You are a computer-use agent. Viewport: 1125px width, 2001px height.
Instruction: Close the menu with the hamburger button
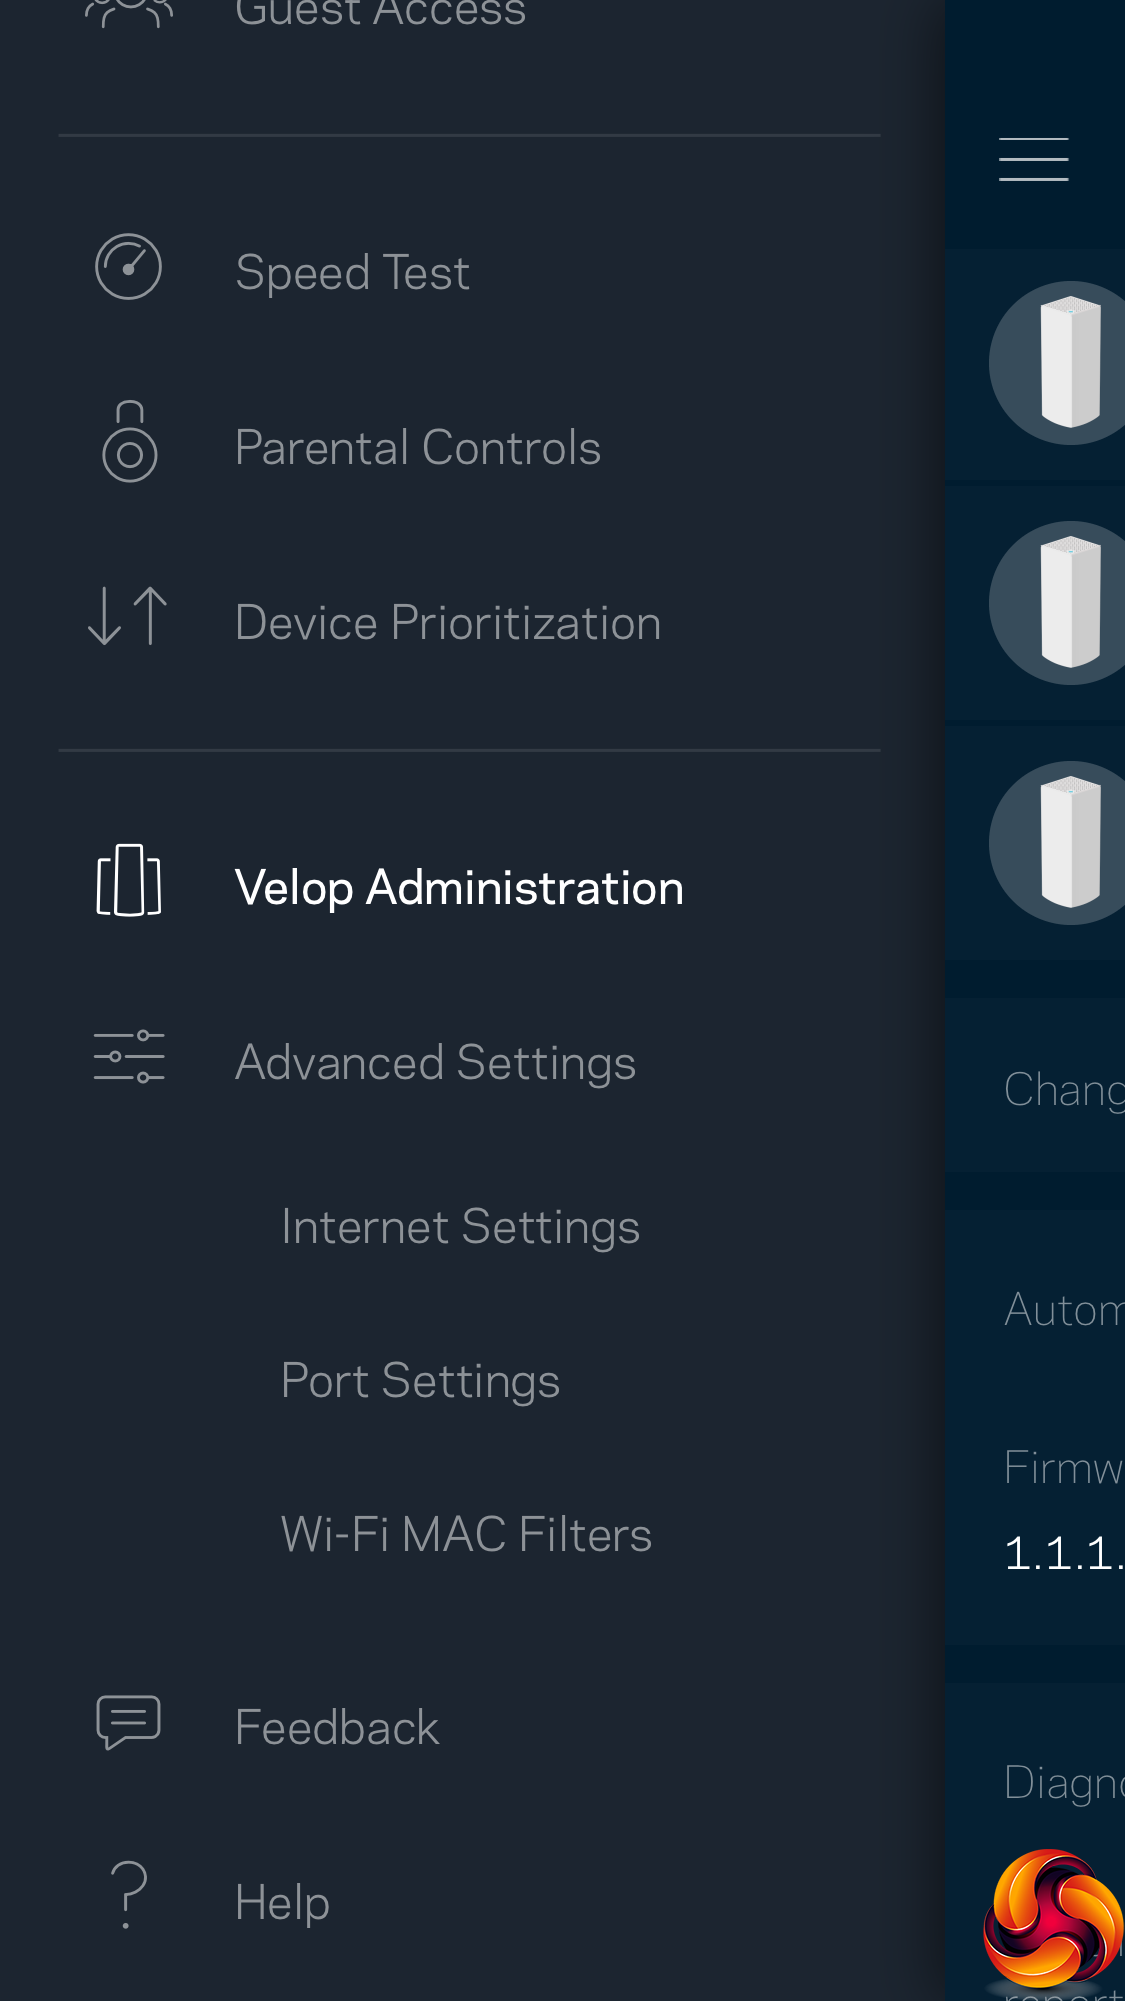coord(1033,160)
